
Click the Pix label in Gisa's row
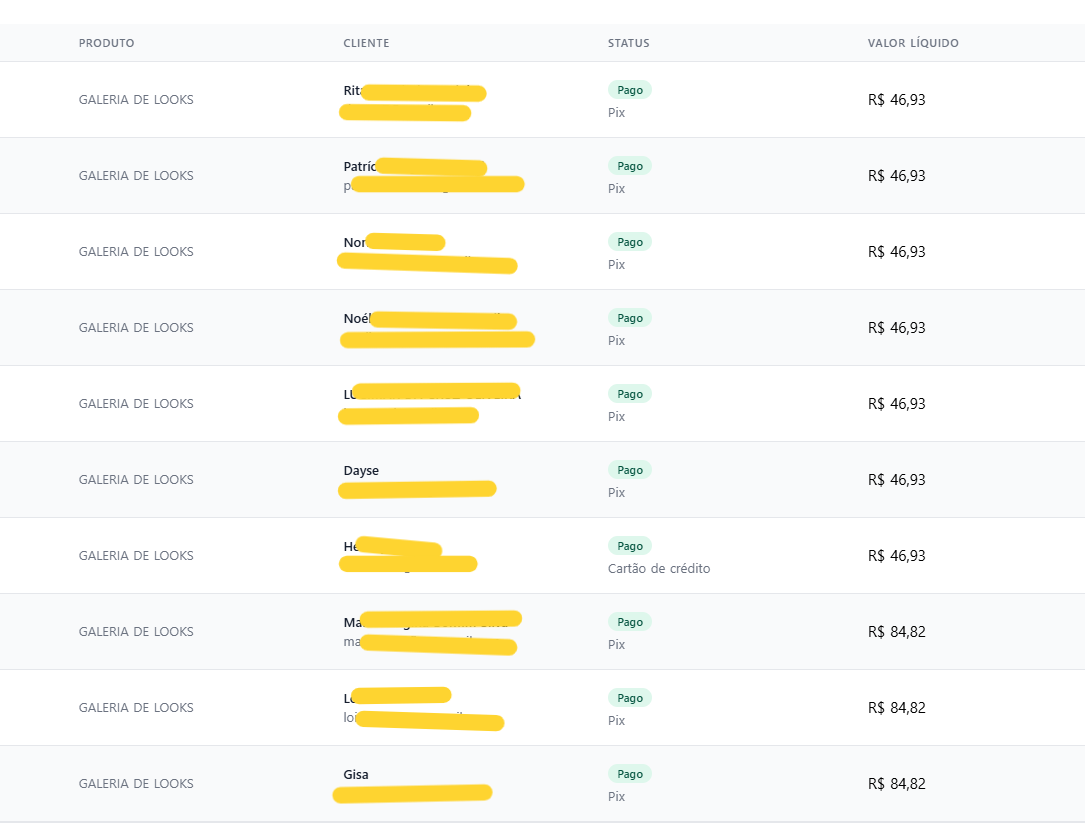pos(616,797)
